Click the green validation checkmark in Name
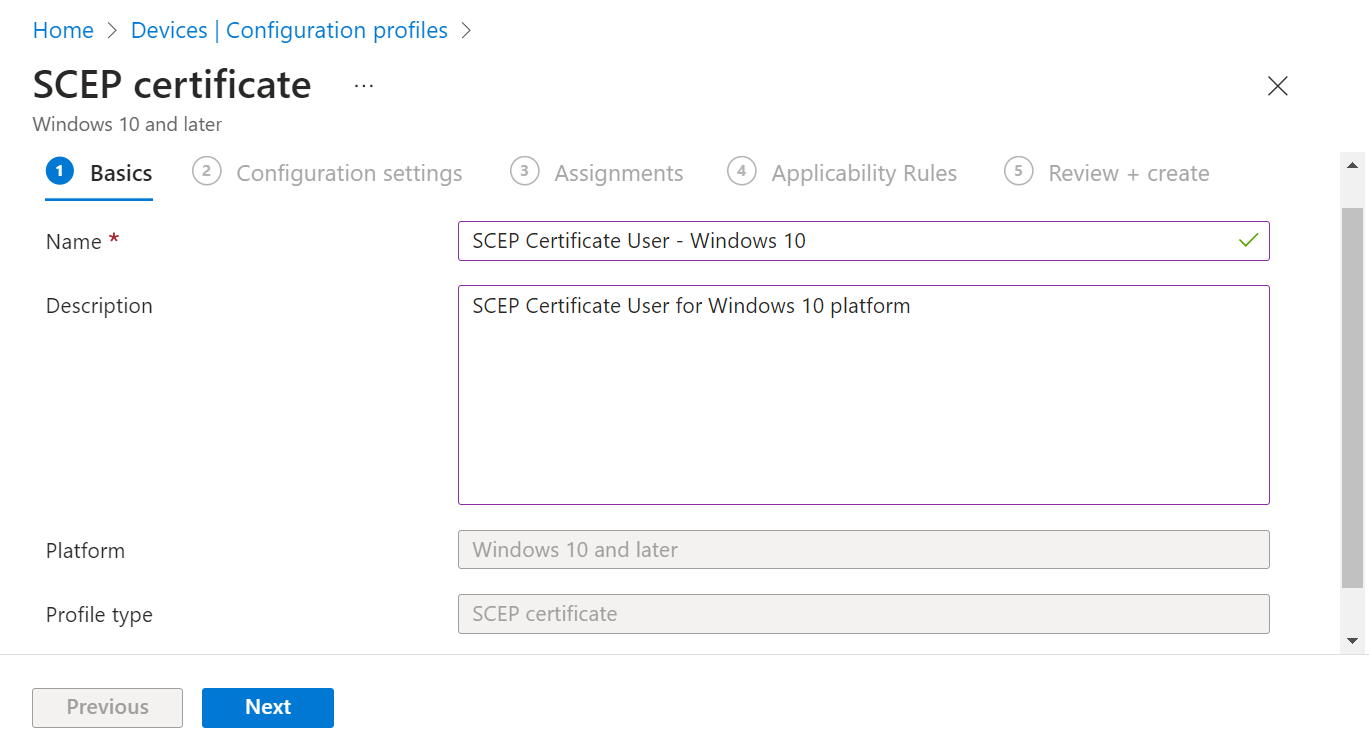This screenshot has height=741, width=1369. point(1248,241)
